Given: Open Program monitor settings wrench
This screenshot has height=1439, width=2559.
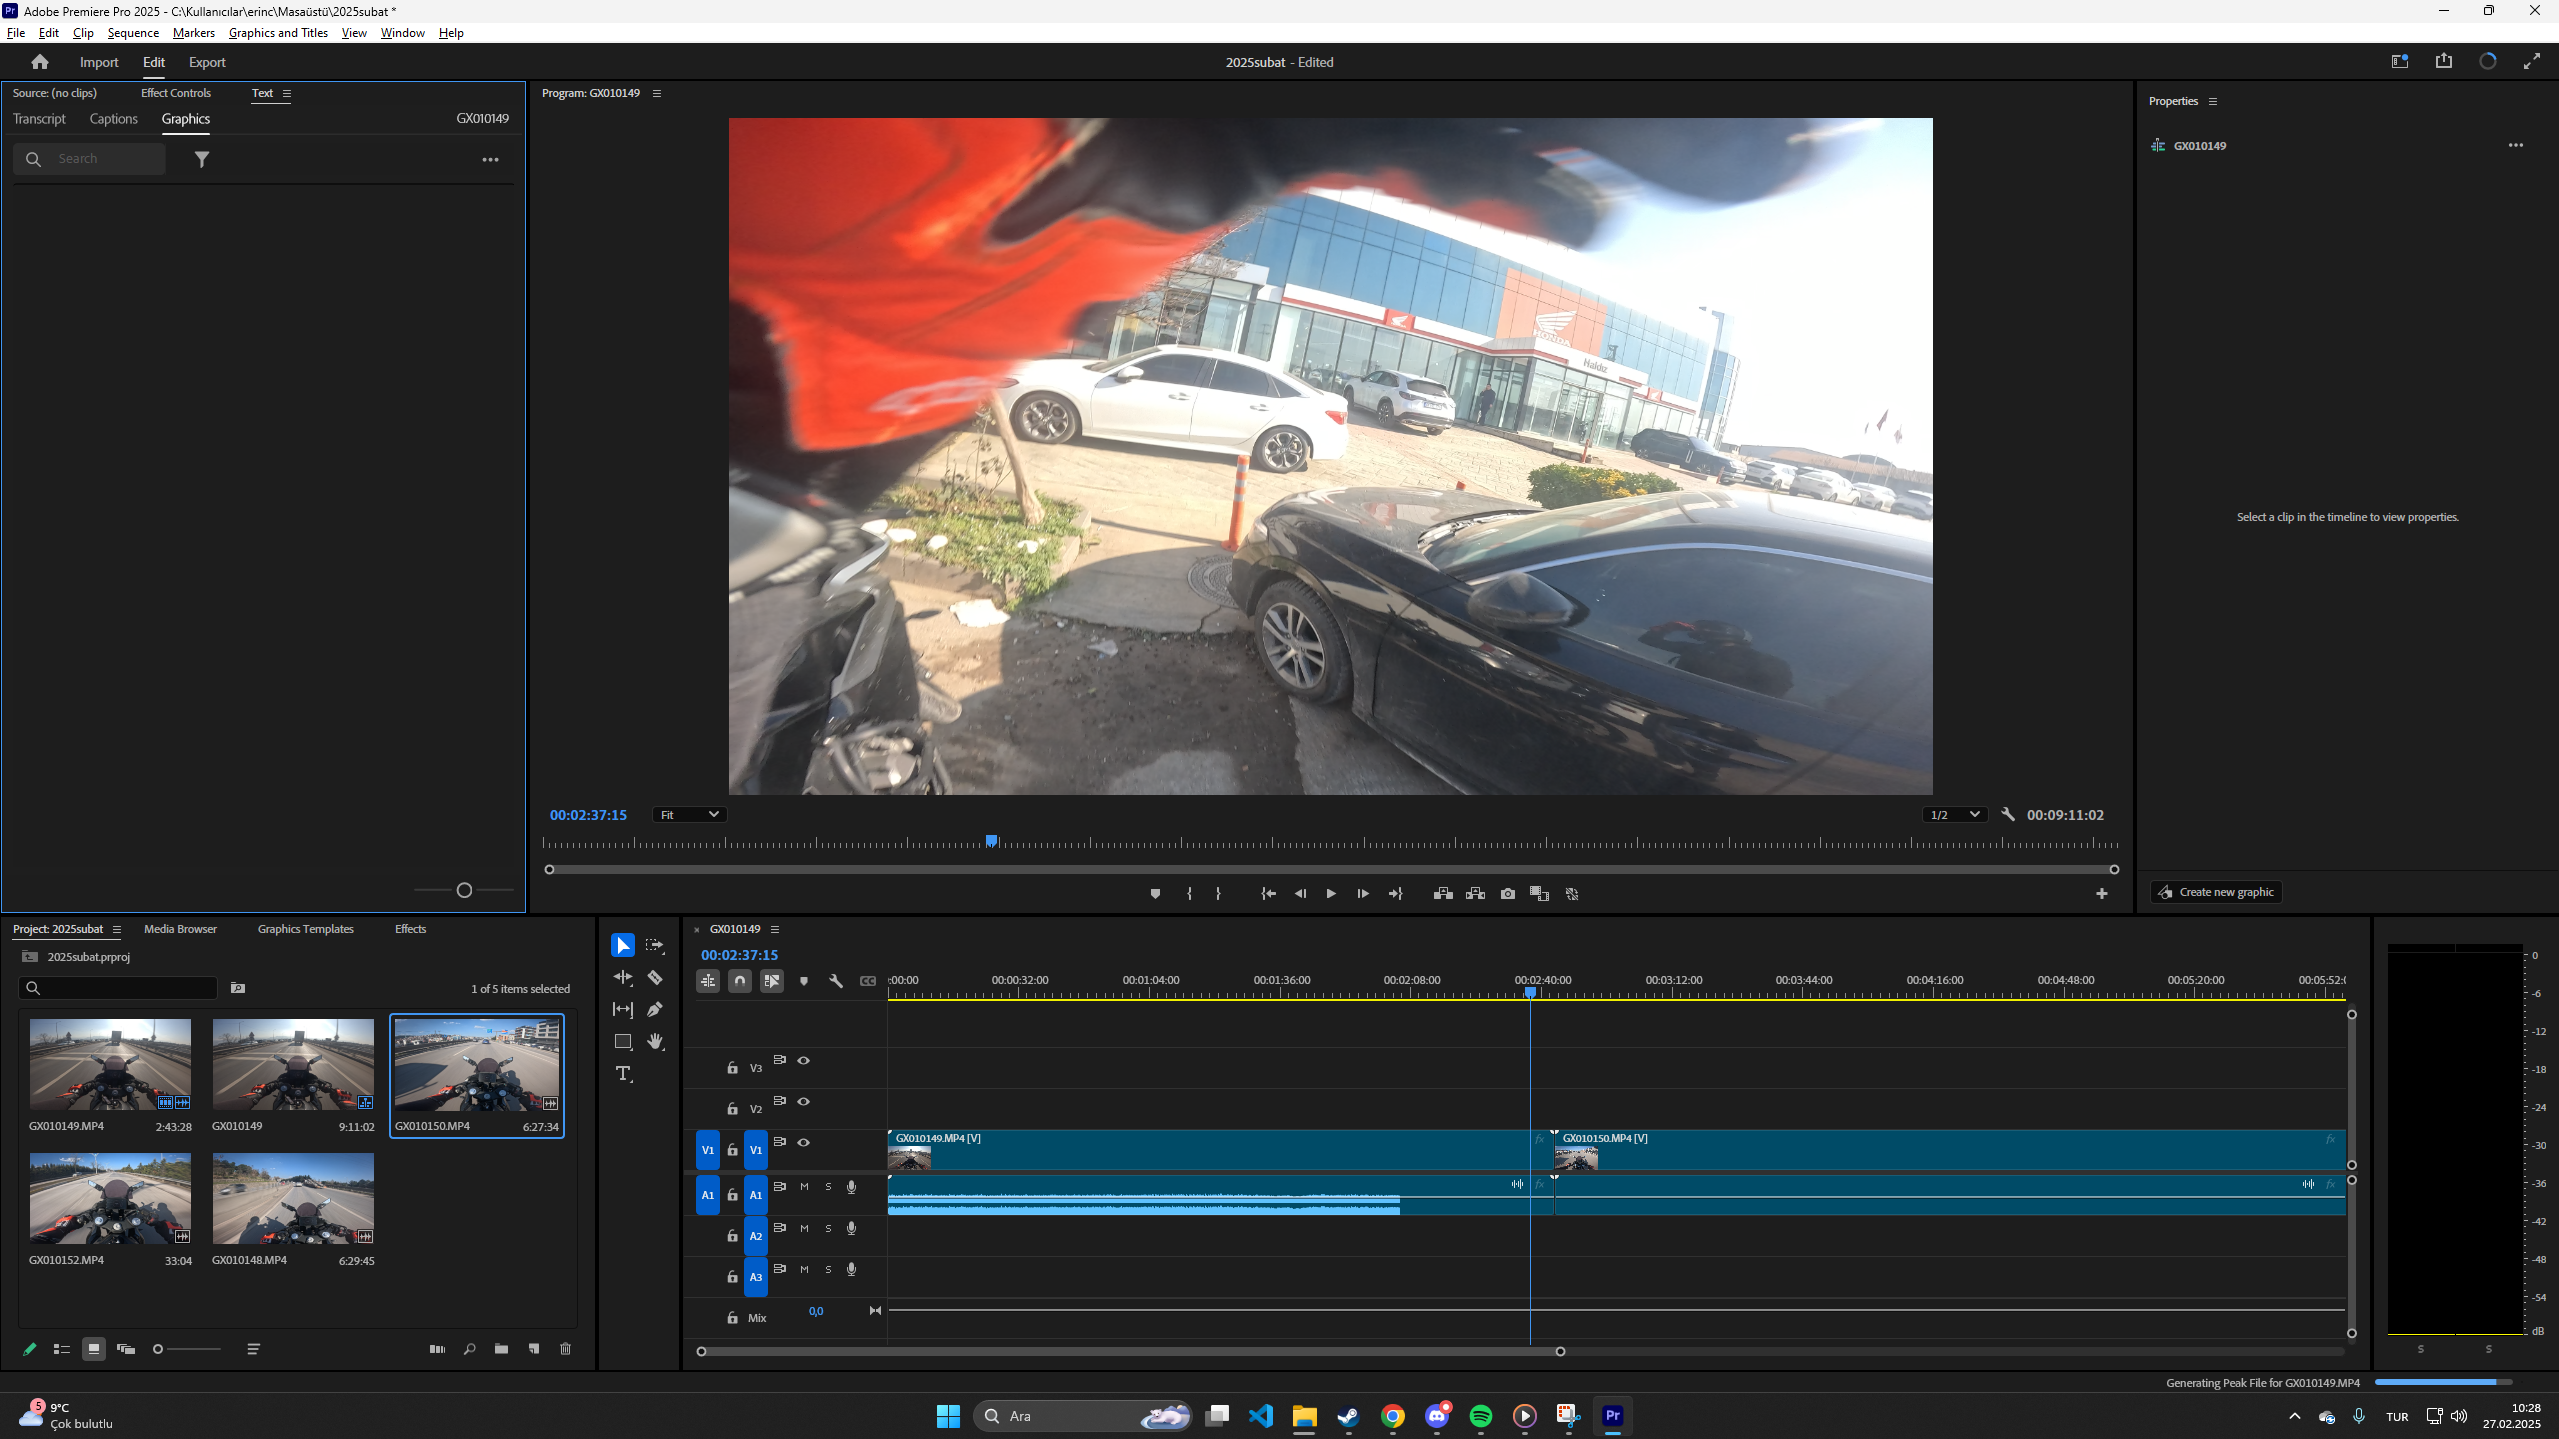Looking at the screenshot, I should pyautogui.click(x=2008, y=814).
